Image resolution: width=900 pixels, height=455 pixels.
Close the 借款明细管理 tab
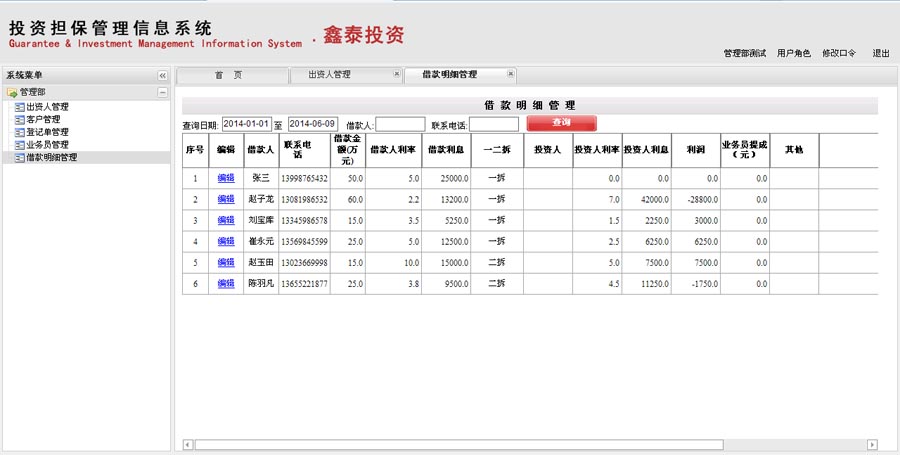coord(510,74)
